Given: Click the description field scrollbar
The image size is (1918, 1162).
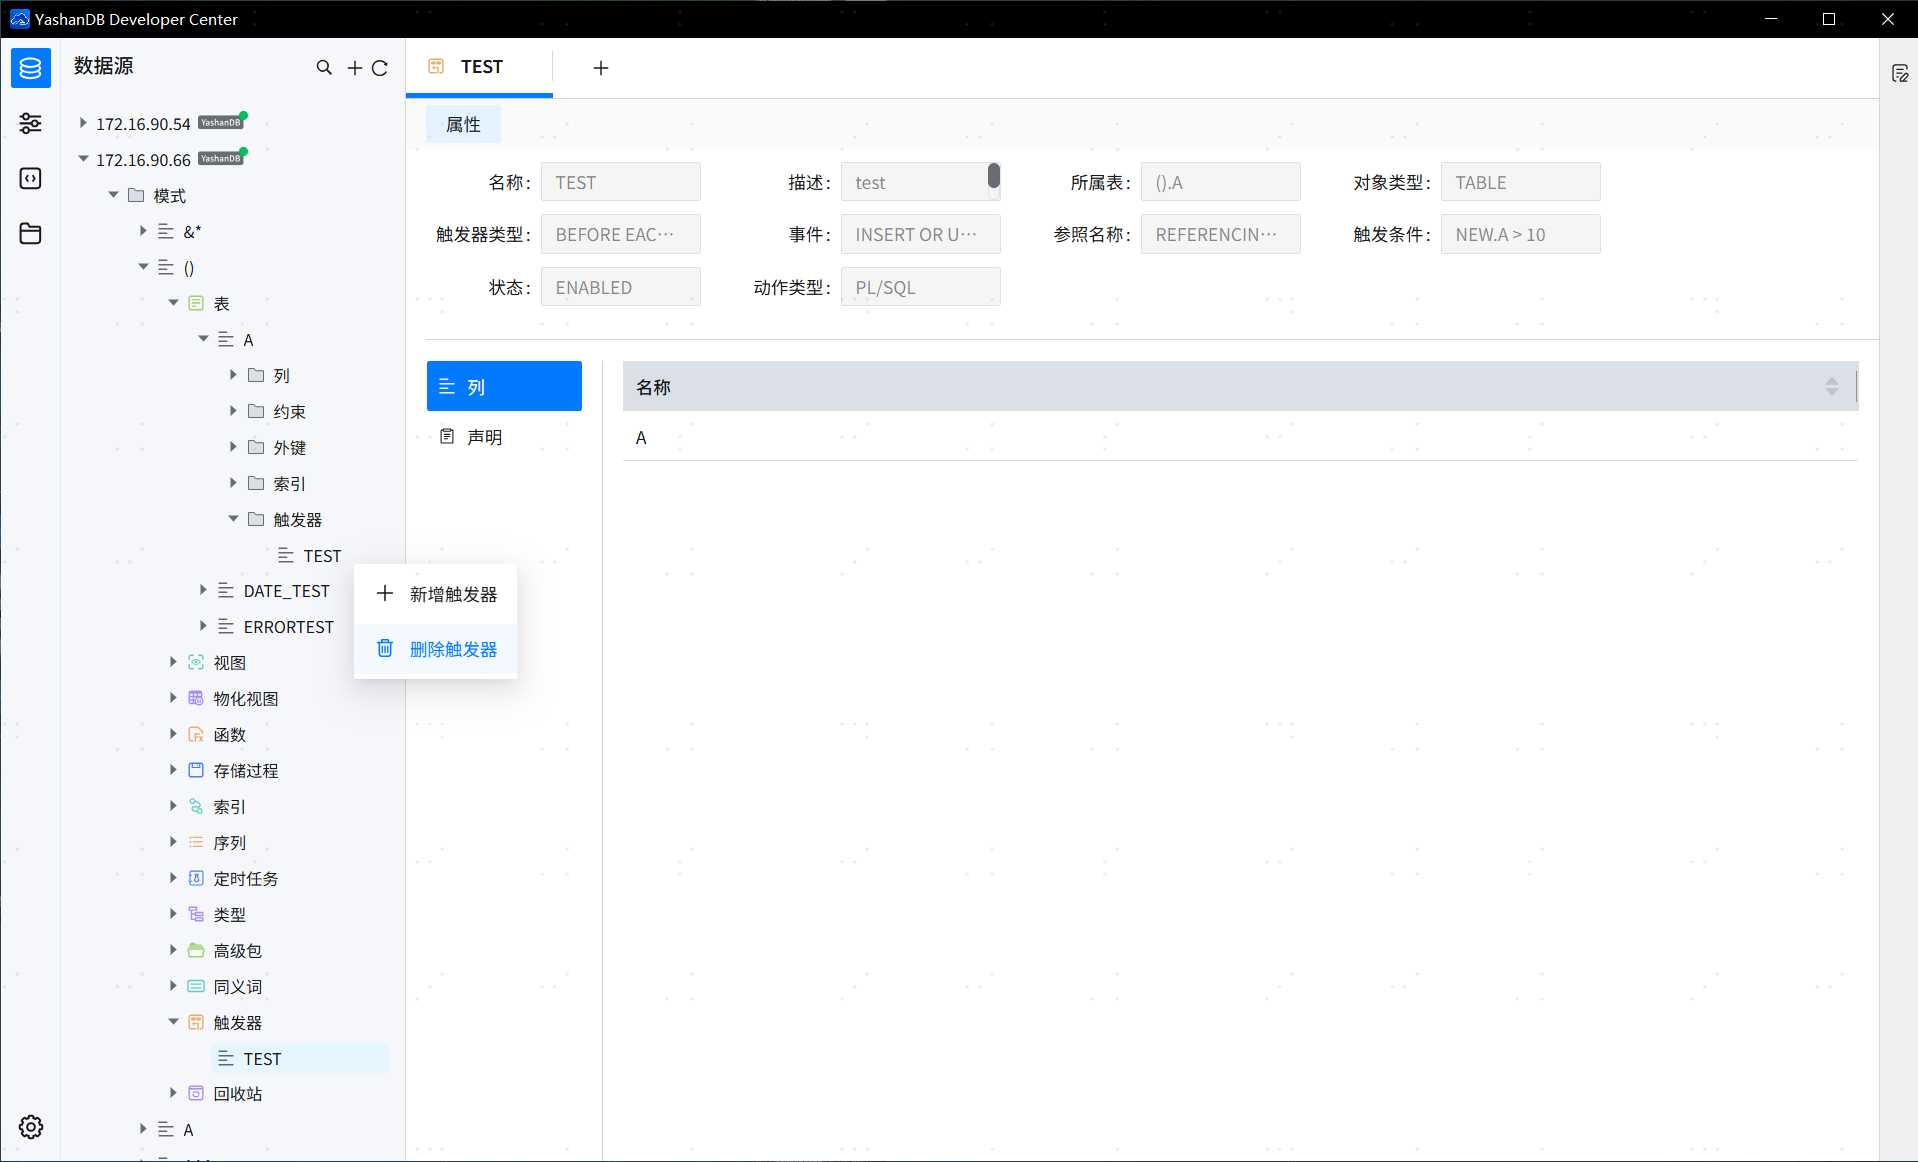Looking at the screenshot, I should point(994,176).
